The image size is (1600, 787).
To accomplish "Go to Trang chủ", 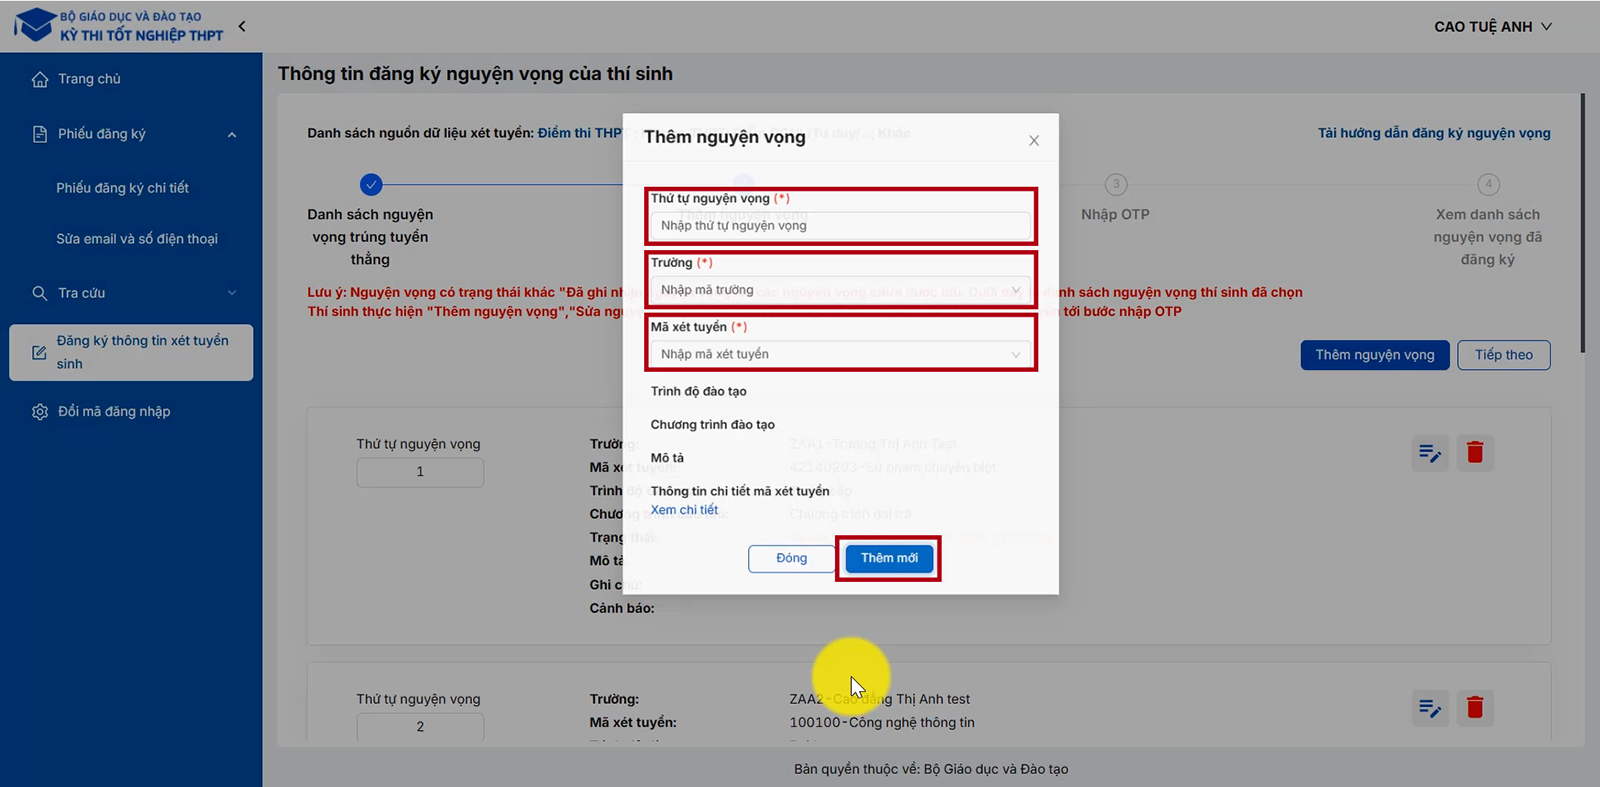I will [x=89, y=79].
